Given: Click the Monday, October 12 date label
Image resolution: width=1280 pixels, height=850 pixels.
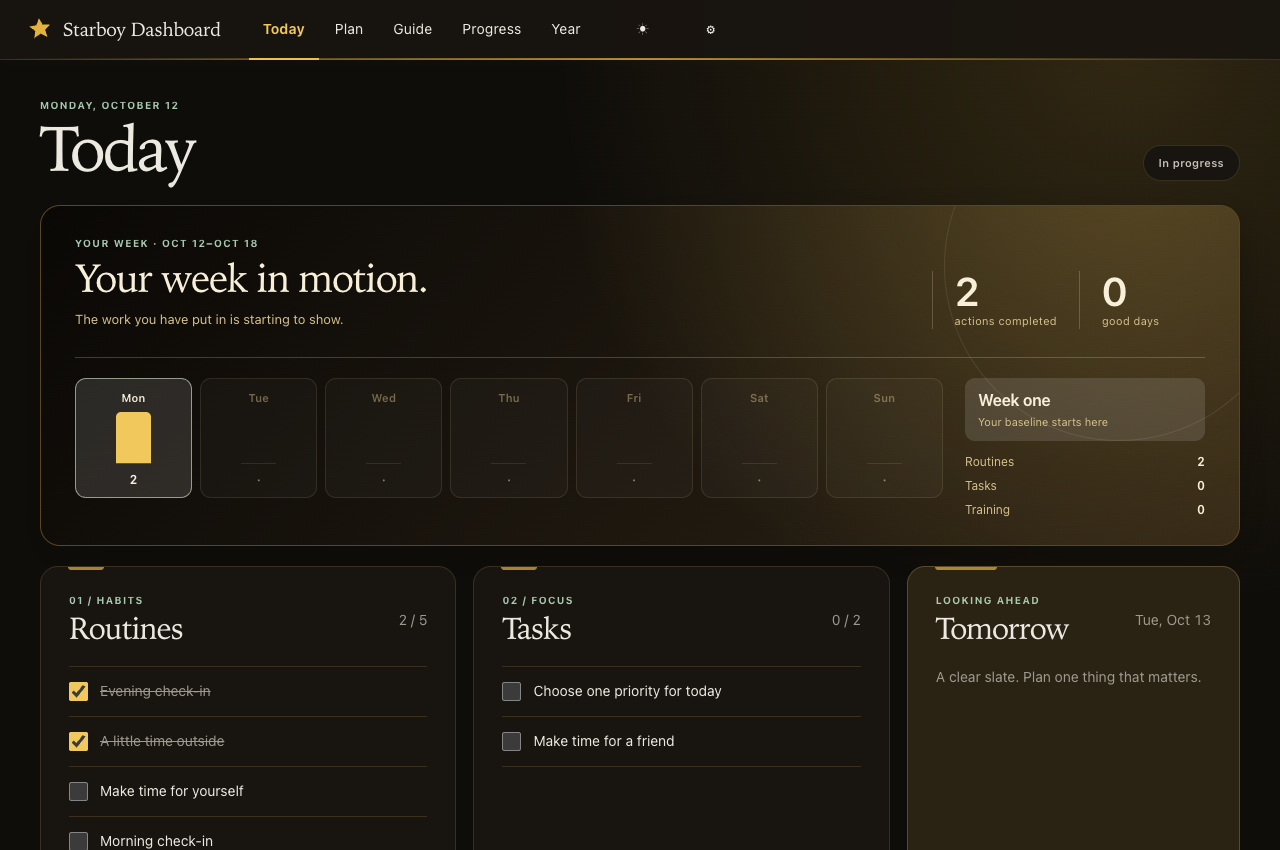Looking at the screenshot, I should point(110,105).
